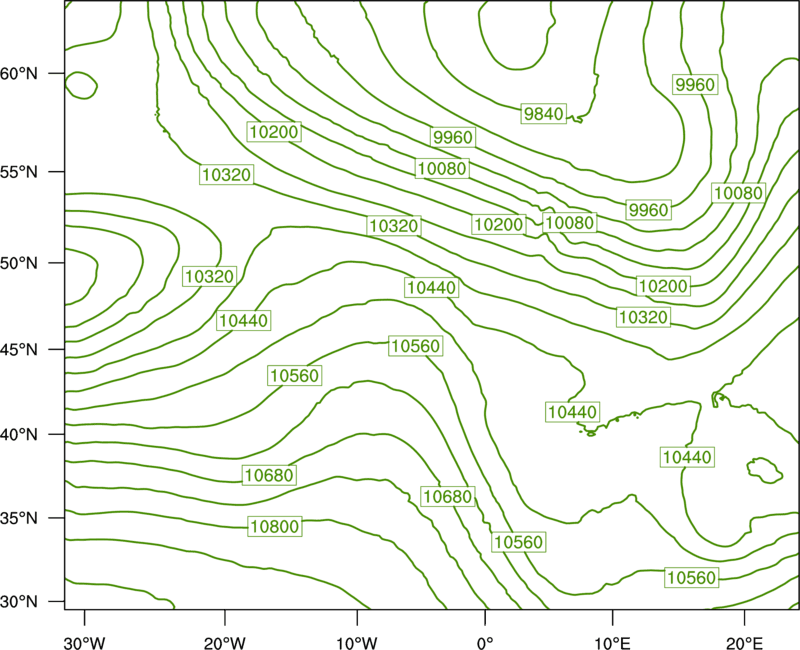Click the 35°N latitude axis label
Image resolution: width=800 pixels, height=650 pixels.
click(x=19, y=518)
